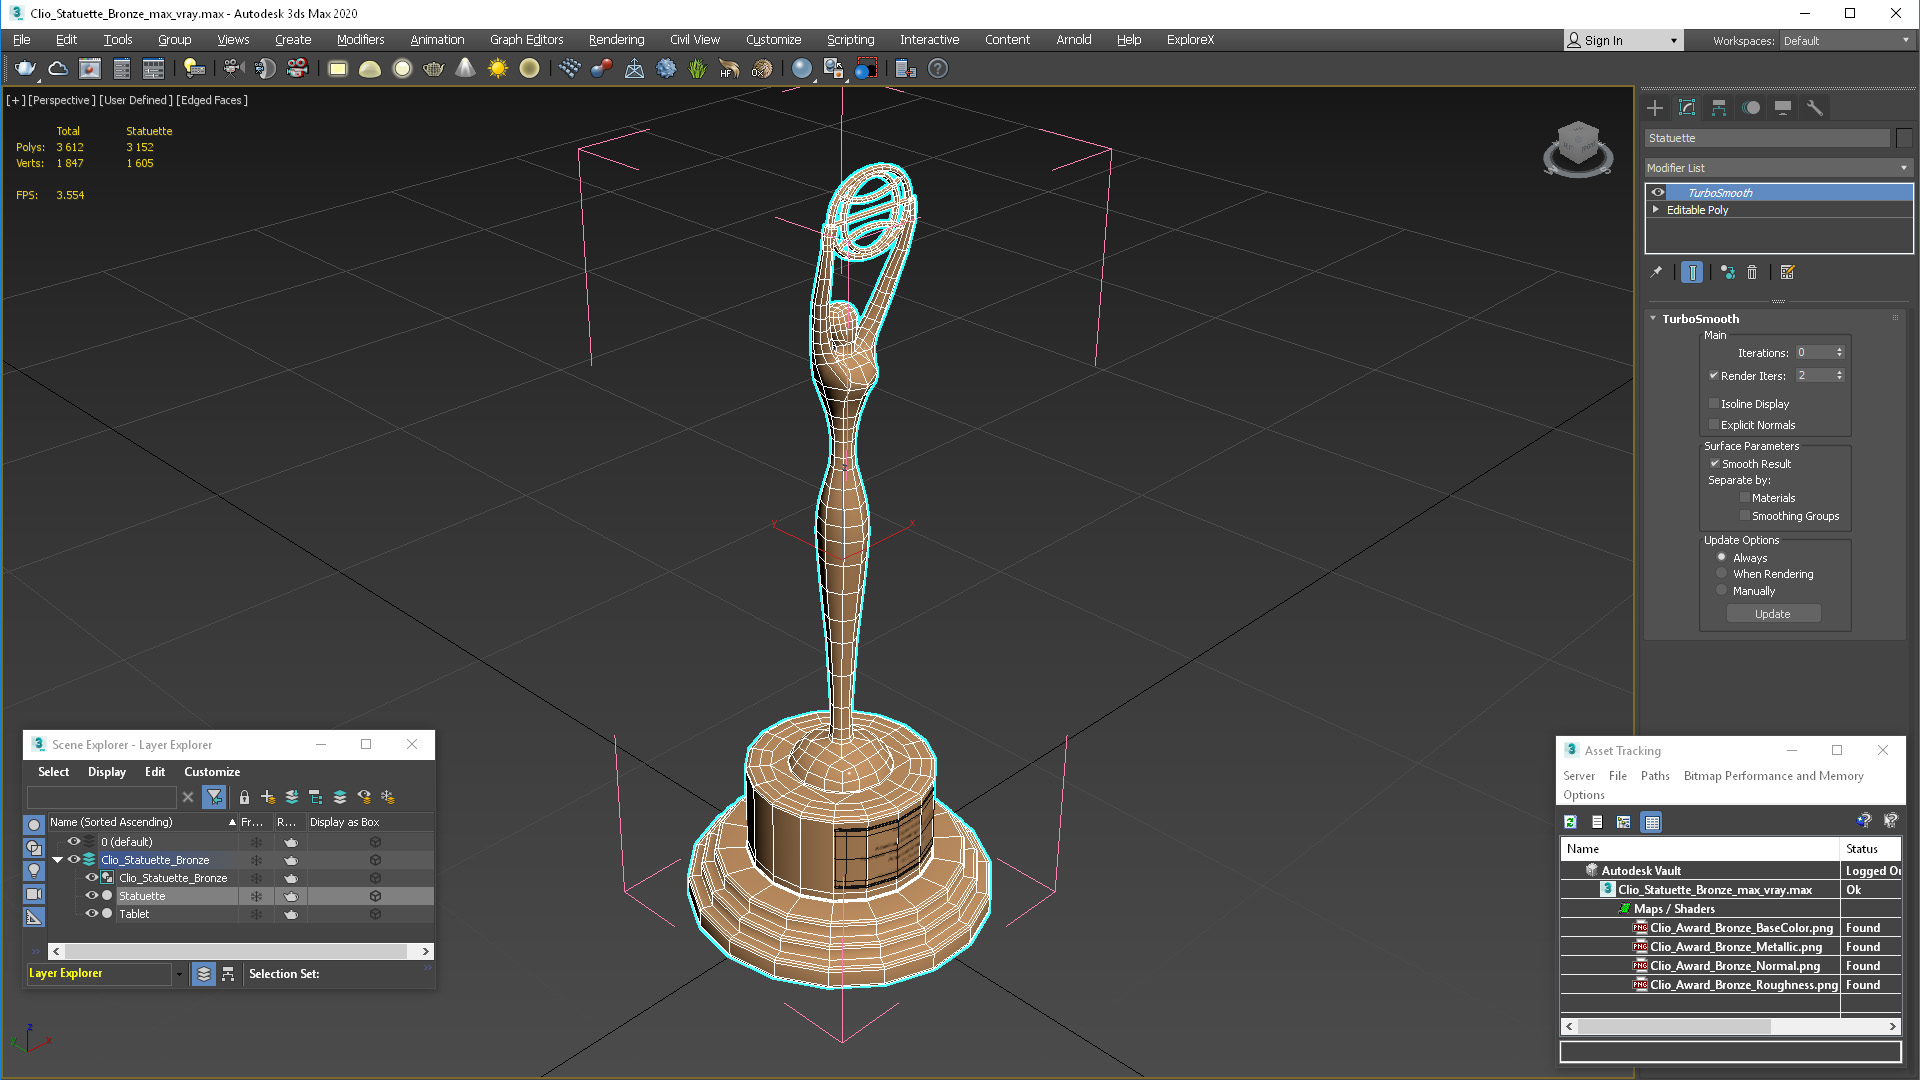The width and height of the screenshot is (1920, 1080).
Task: Toggle Display Cameras filter in Scene Explorer
Action: click(34, 894)
